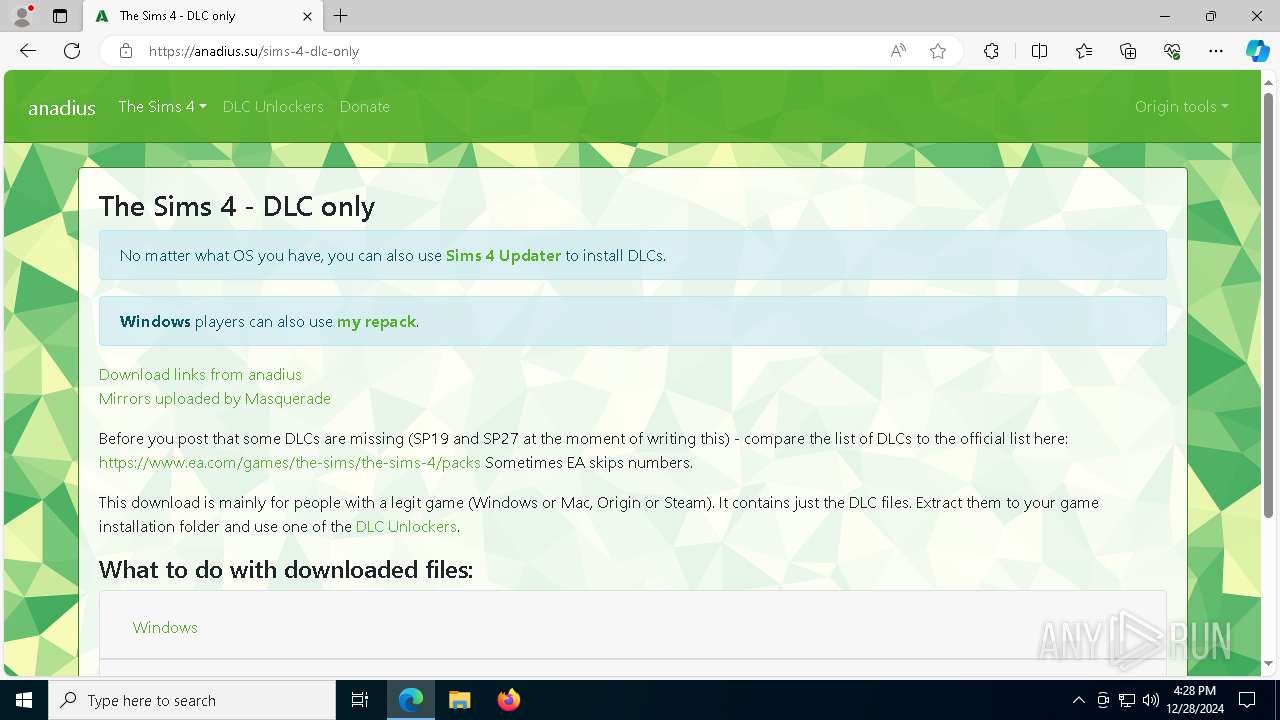Click the browser Back arrow

[28, 51]
